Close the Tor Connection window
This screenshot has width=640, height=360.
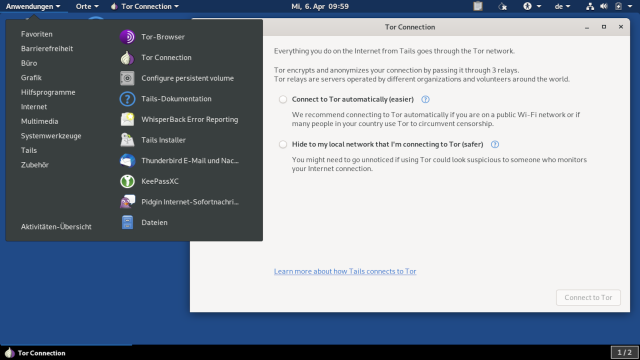pos(621,27)
